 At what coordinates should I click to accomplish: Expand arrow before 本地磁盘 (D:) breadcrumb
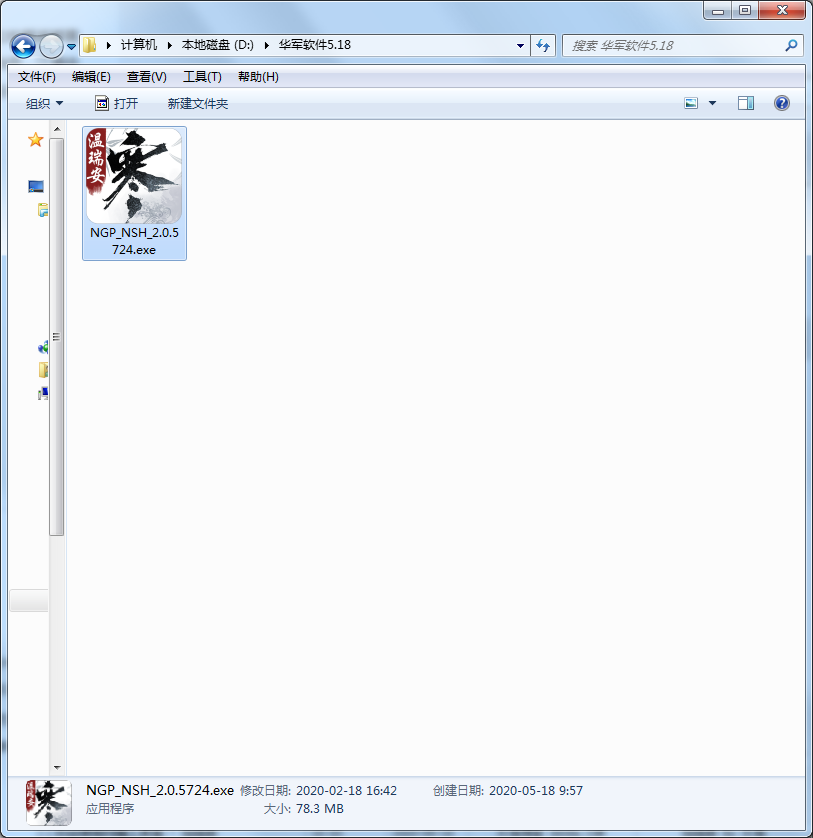(x=169, y=45)
